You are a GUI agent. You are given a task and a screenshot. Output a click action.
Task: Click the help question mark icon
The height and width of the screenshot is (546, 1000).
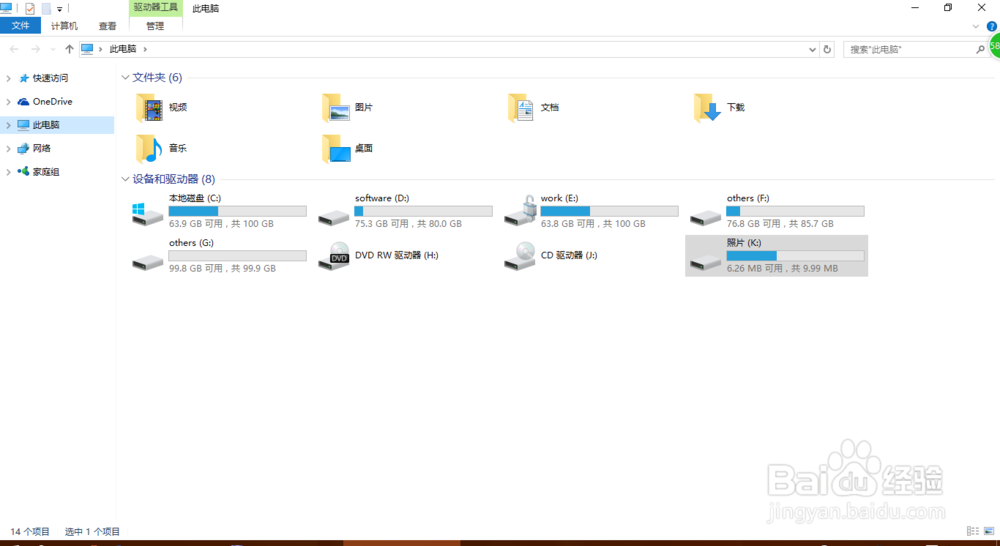[992, 26]
